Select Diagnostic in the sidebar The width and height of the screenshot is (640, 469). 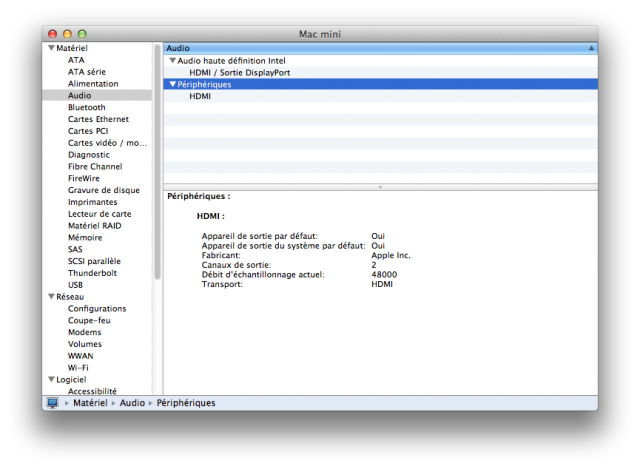click(89, 155)
